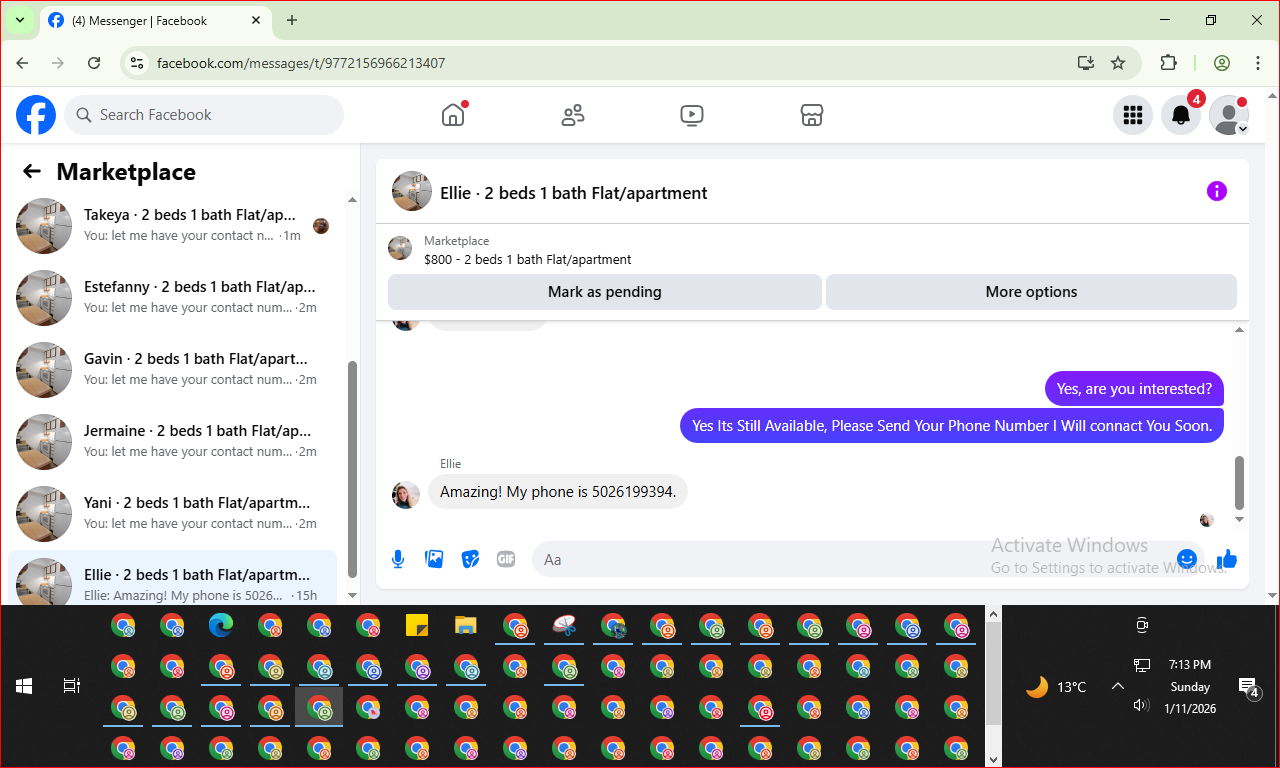The image size is (1280, 768).
Task: Click the Search Facebook field
Action: click(x=204, y=115)
